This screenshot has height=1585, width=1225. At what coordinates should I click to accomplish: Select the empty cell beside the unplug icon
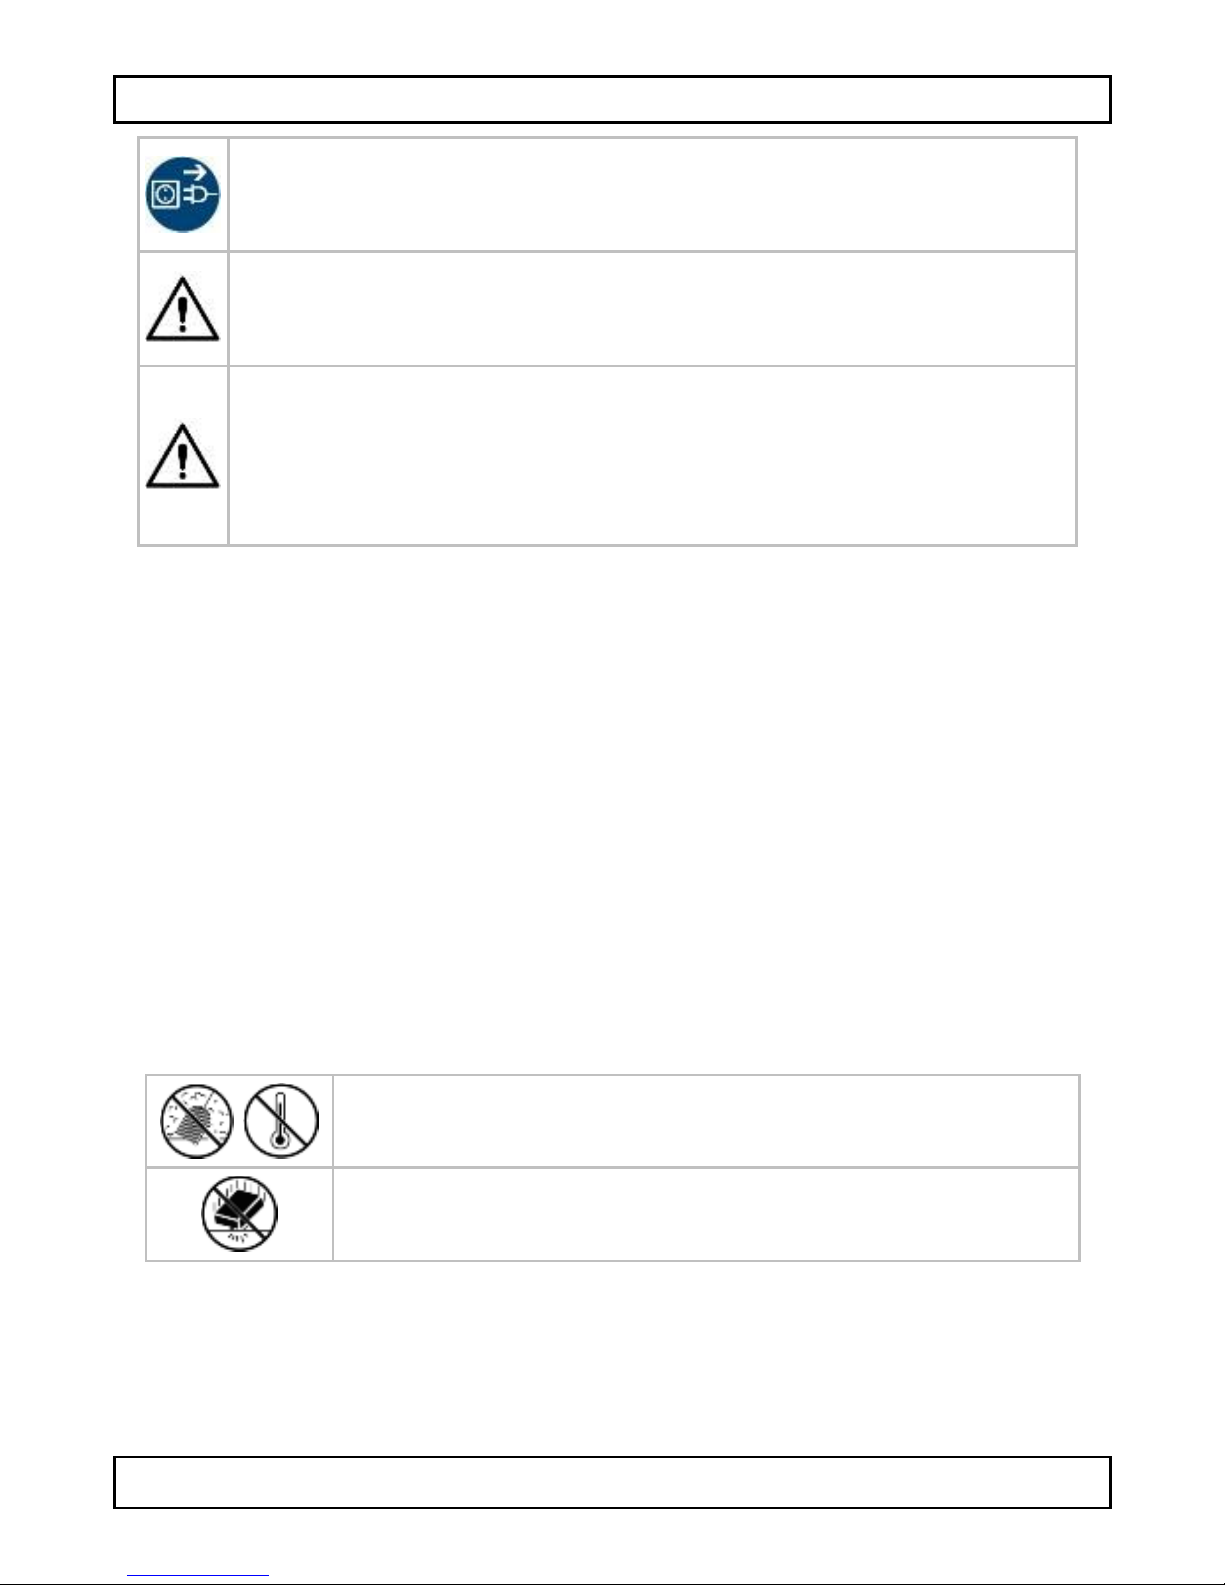pyautogui.click(x=652, y=194)
